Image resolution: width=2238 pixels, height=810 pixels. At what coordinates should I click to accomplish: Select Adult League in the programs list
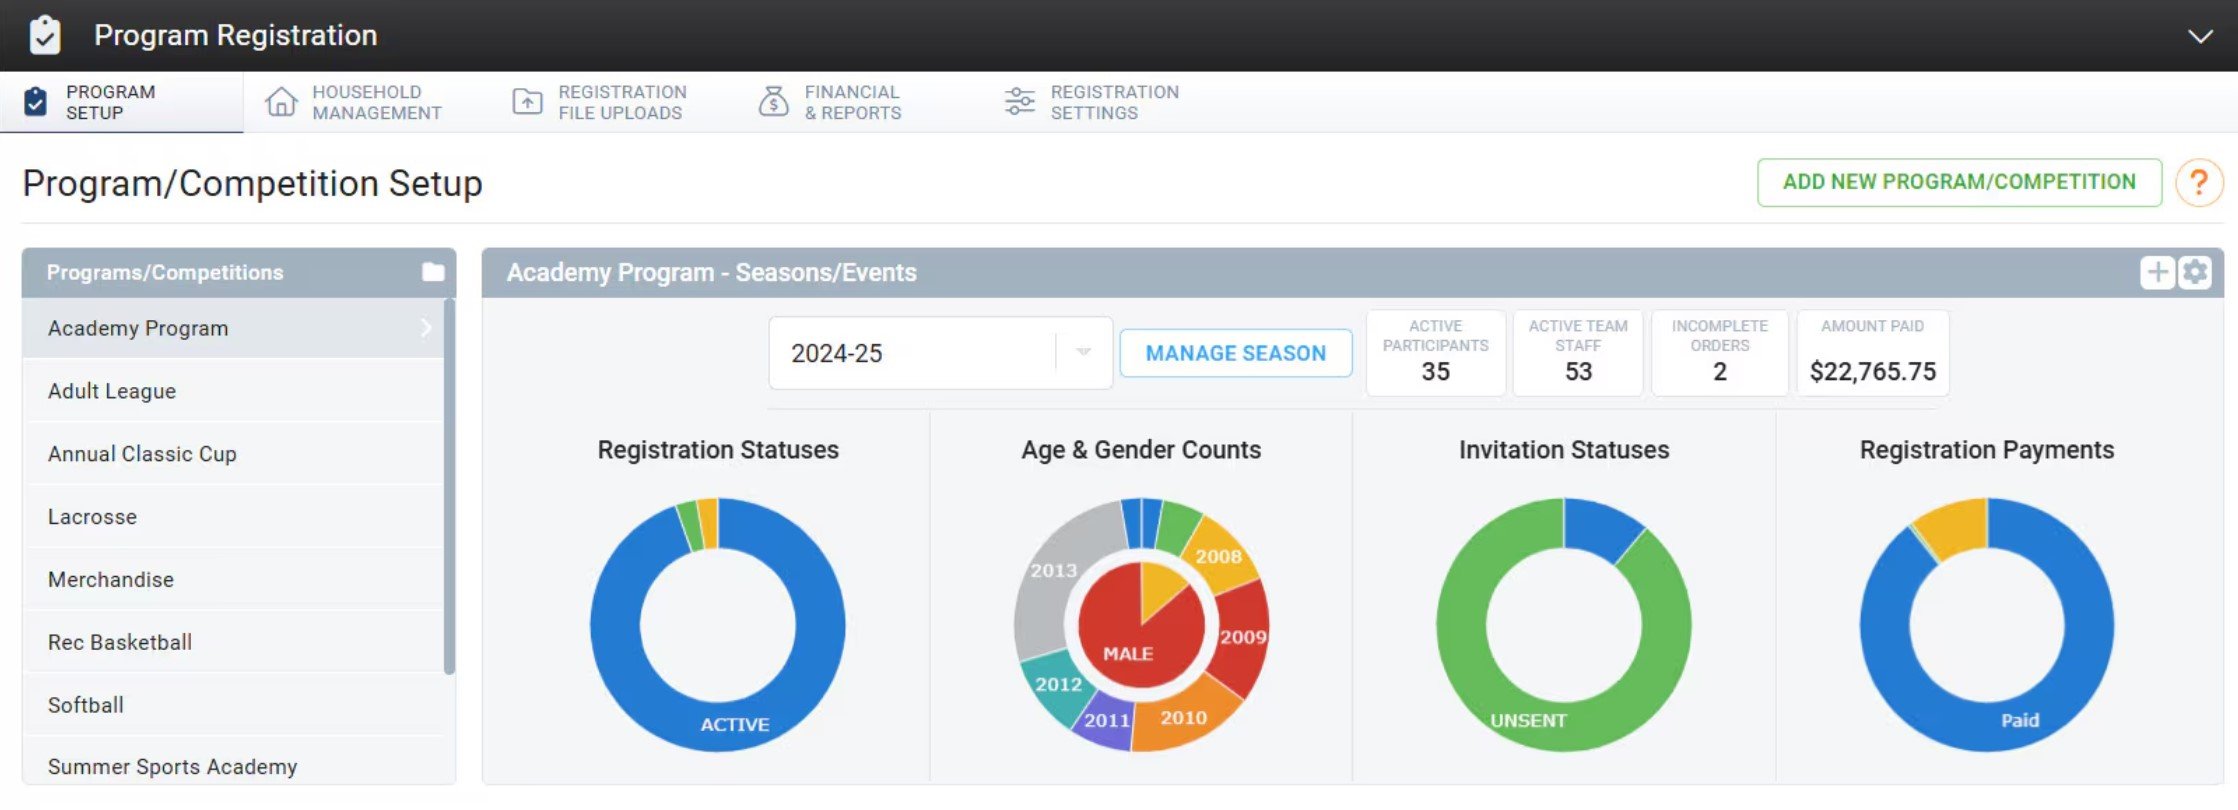coord(112,391)
